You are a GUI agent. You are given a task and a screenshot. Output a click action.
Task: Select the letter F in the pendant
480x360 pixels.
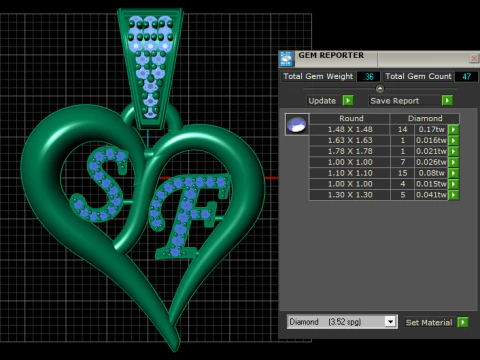point(190,217)
